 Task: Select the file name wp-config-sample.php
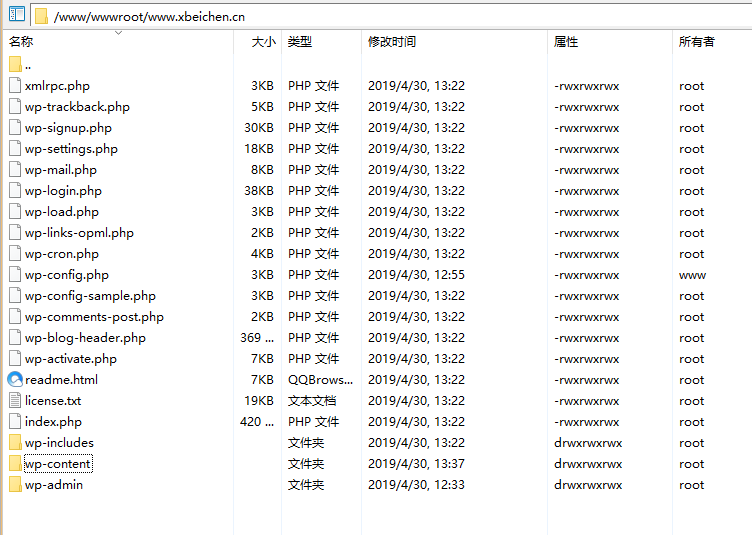(x=90, y=296)
